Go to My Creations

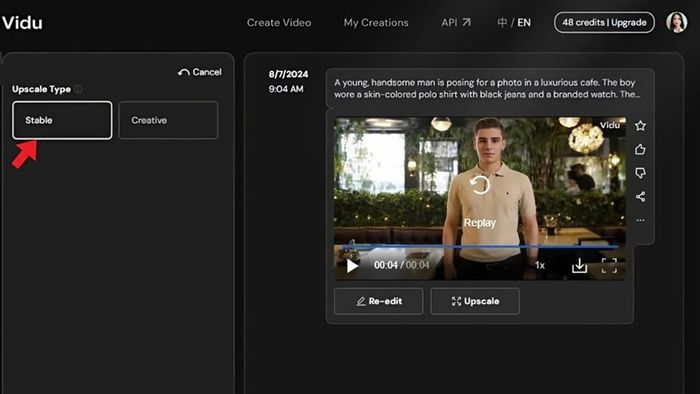376,22
